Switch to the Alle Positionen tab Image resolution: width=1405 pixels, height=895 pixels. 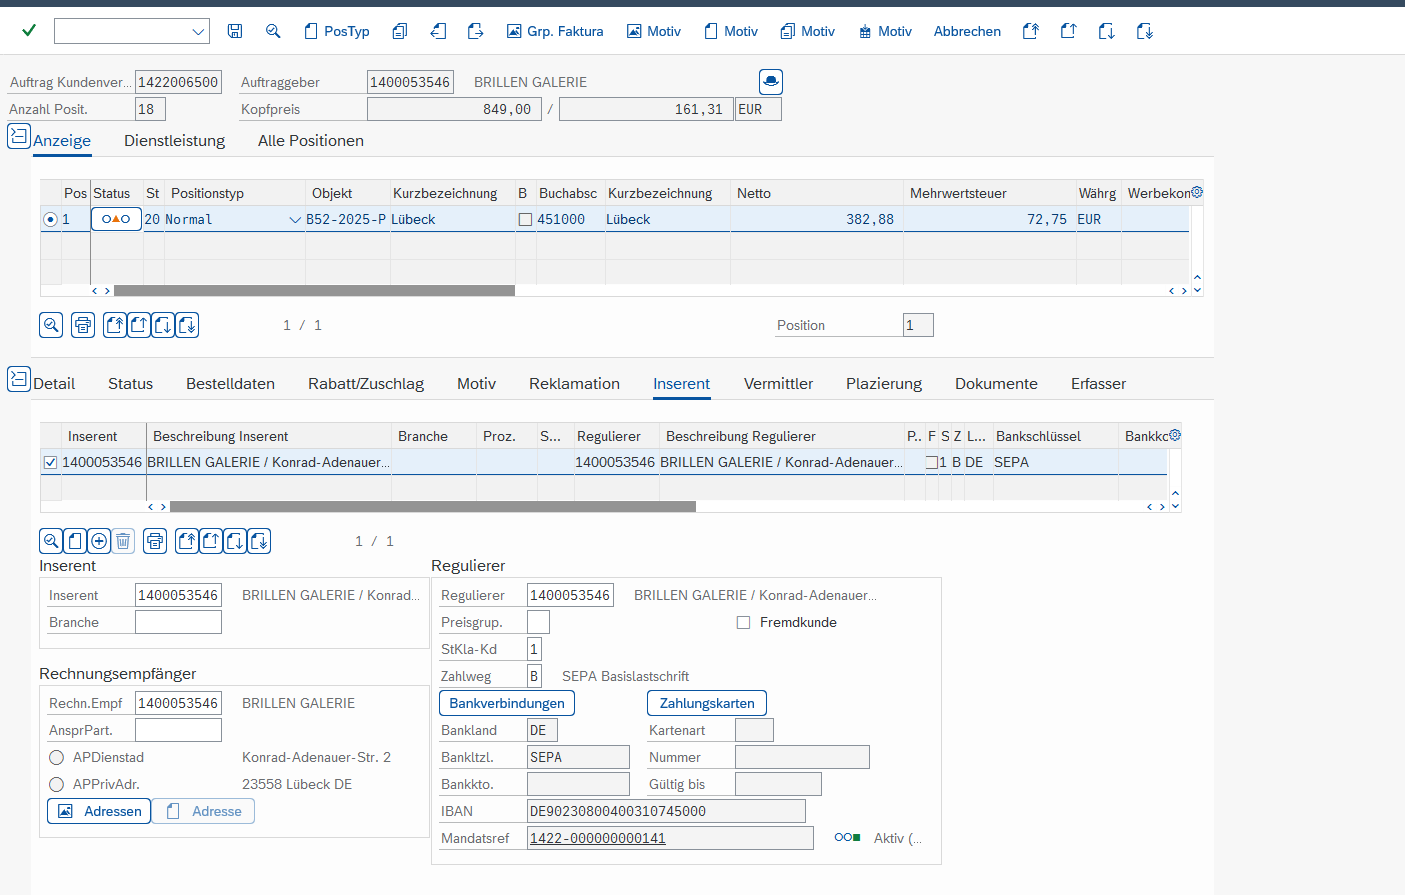[x=311, y=141]
